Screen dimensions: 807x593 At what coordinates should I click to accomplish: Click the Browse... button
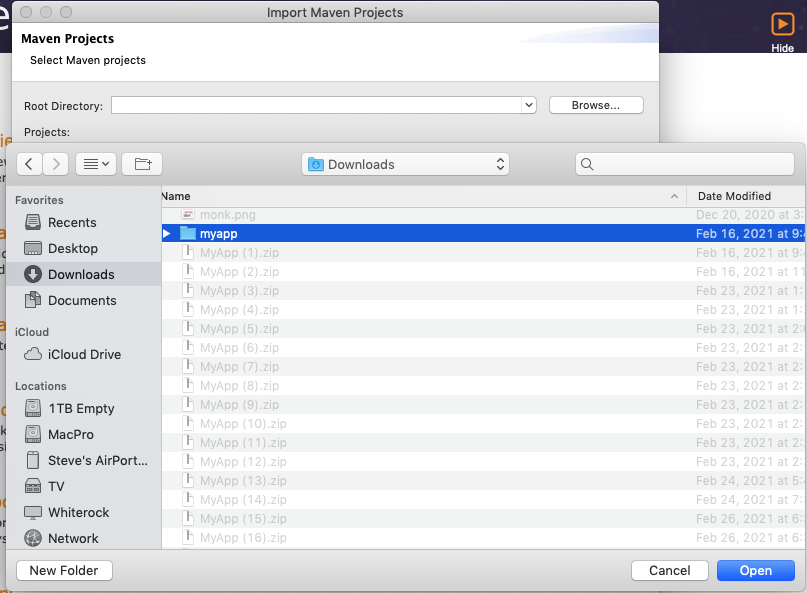click(596, 104)
